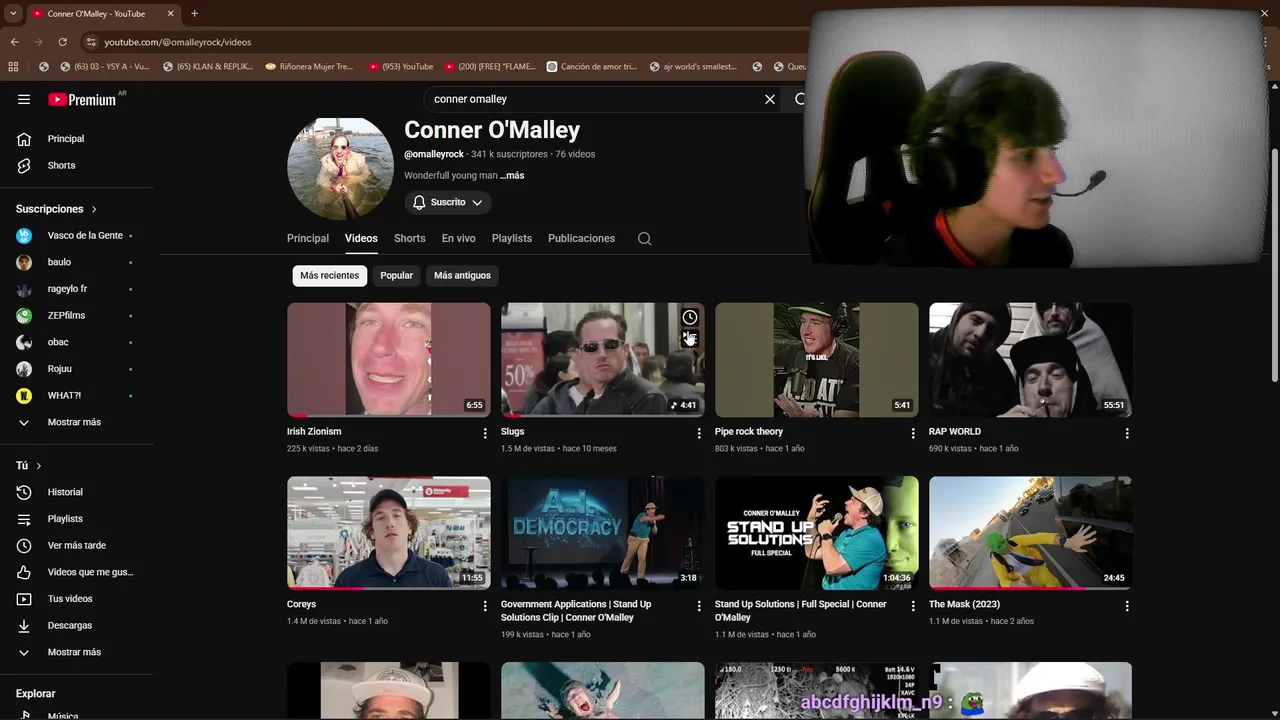Select the Popular filter chip
This screenshot has width=1280, height=720.
(396, 275)
